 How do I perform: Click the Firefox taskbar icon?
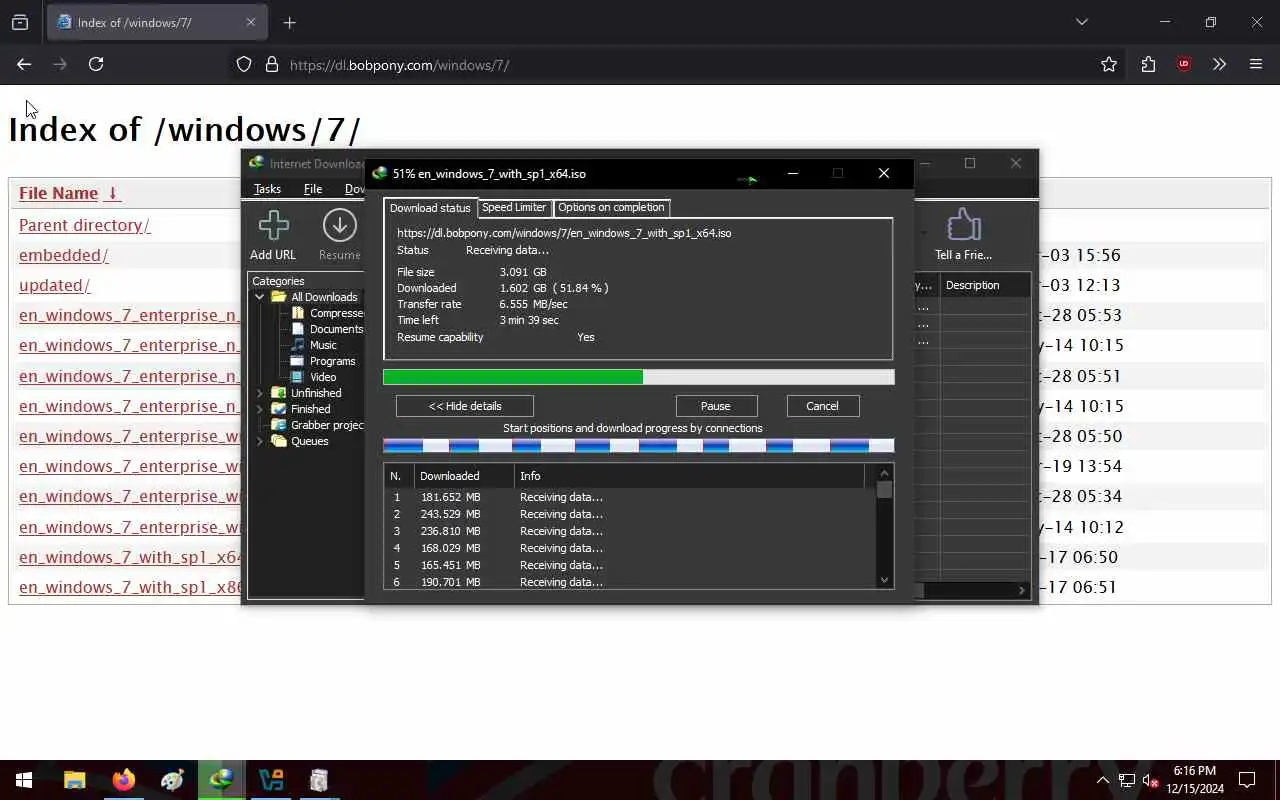click(123, 780)
